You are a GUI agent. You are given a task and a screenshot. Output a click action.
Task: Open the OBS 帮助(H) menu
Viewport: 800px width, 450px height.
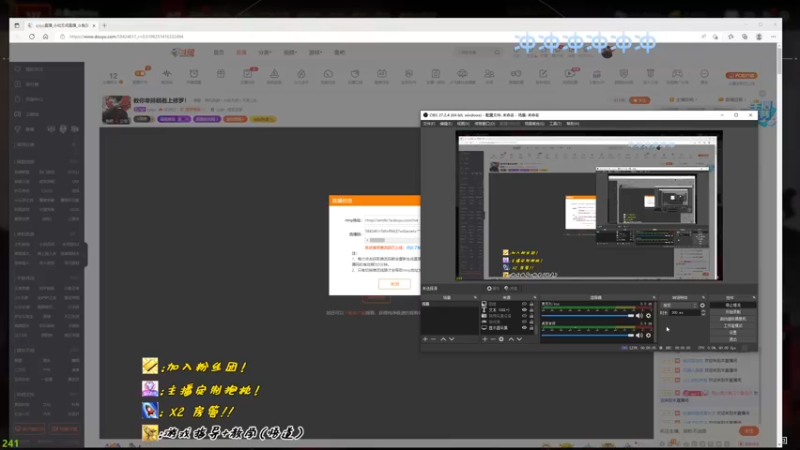click(x=573, y=124)
